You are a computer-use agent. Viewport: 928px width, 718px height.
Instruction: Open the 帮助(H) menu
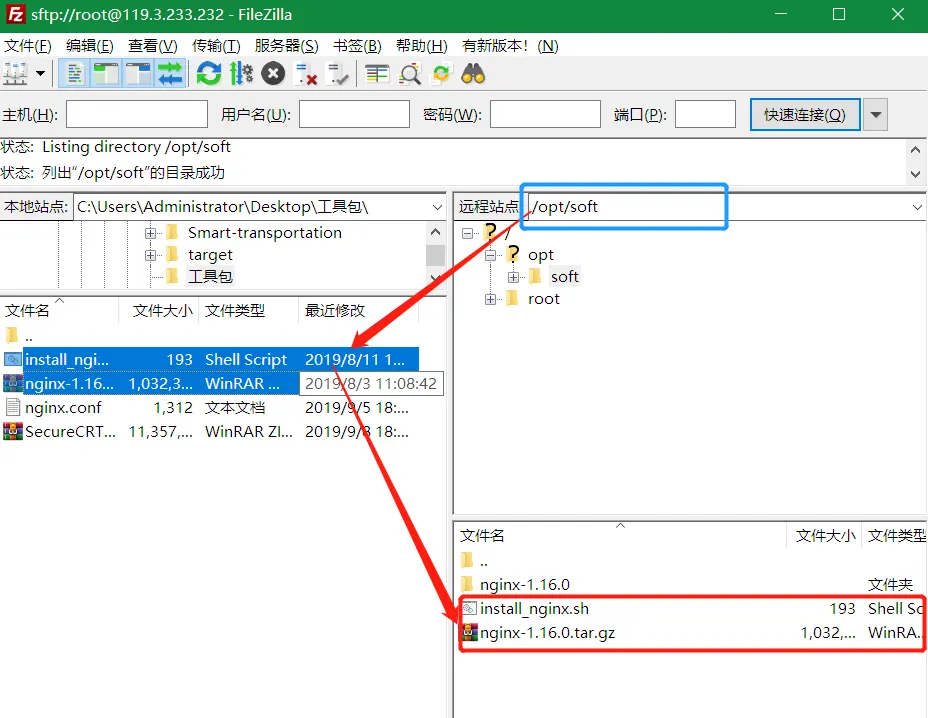coord(421,46)
